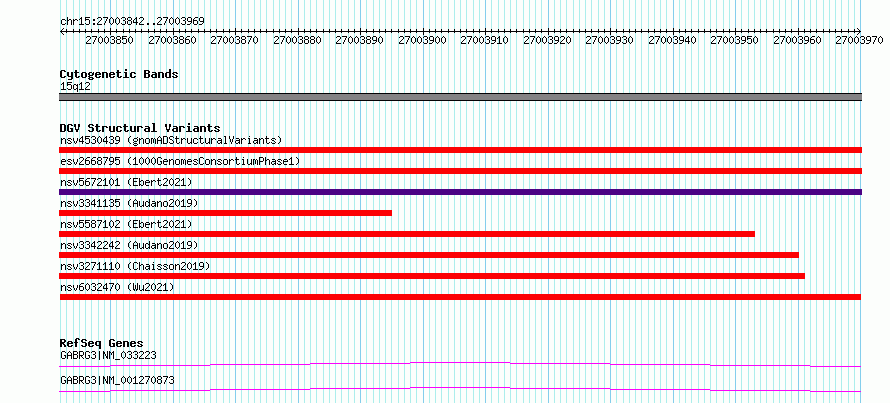Click the 27003870 ruler tick label

(234, 41)
